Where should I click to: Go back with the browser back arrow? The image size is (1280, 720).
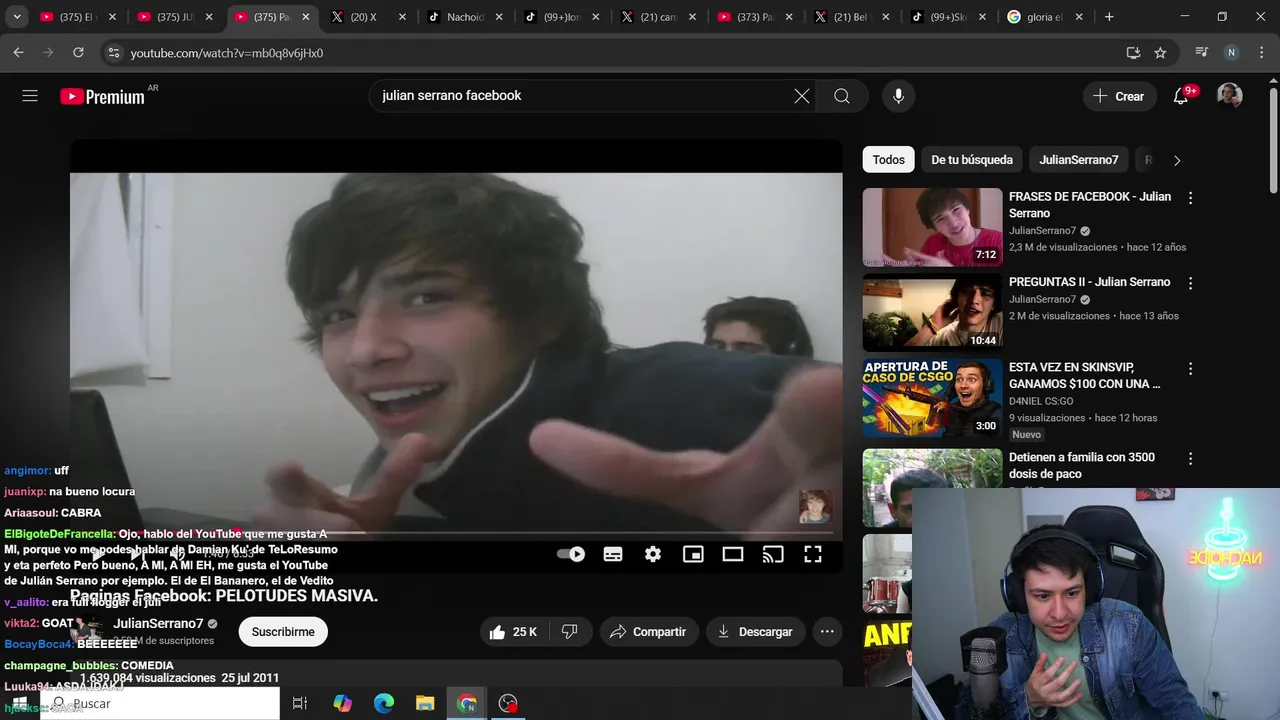point(19,53)
